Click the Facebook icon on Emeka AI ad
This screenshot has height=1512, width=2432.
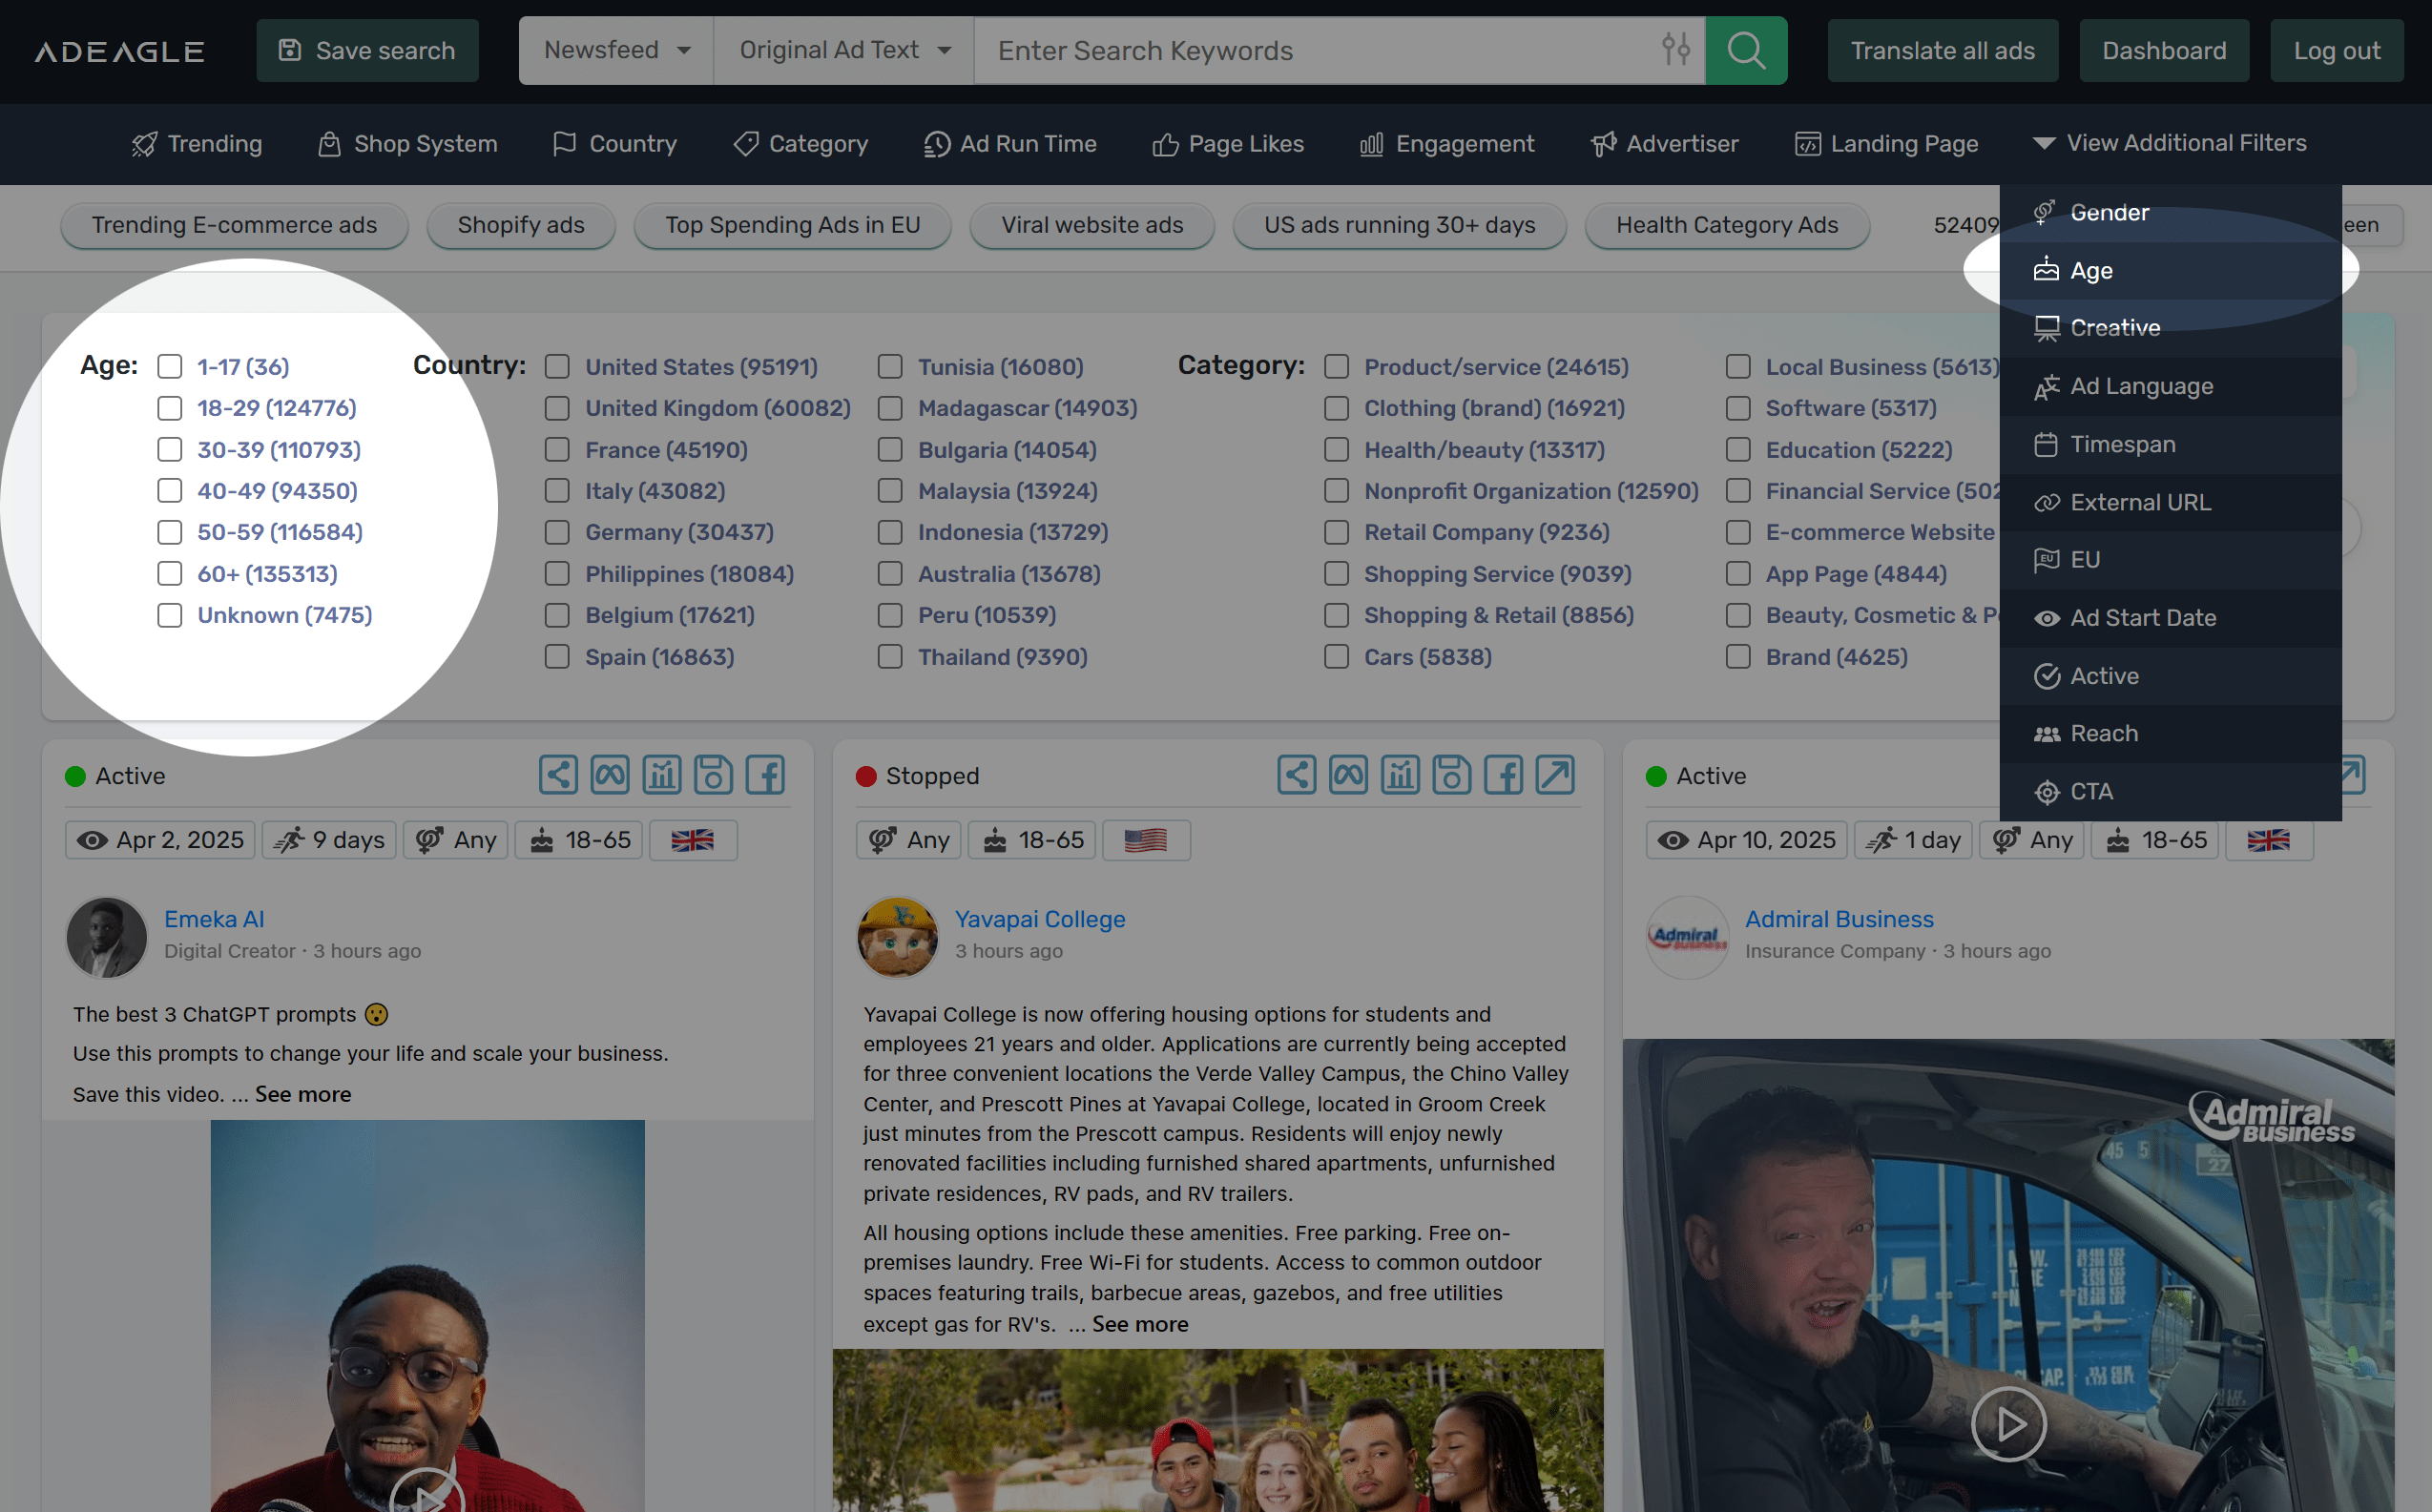click(765, 775)
